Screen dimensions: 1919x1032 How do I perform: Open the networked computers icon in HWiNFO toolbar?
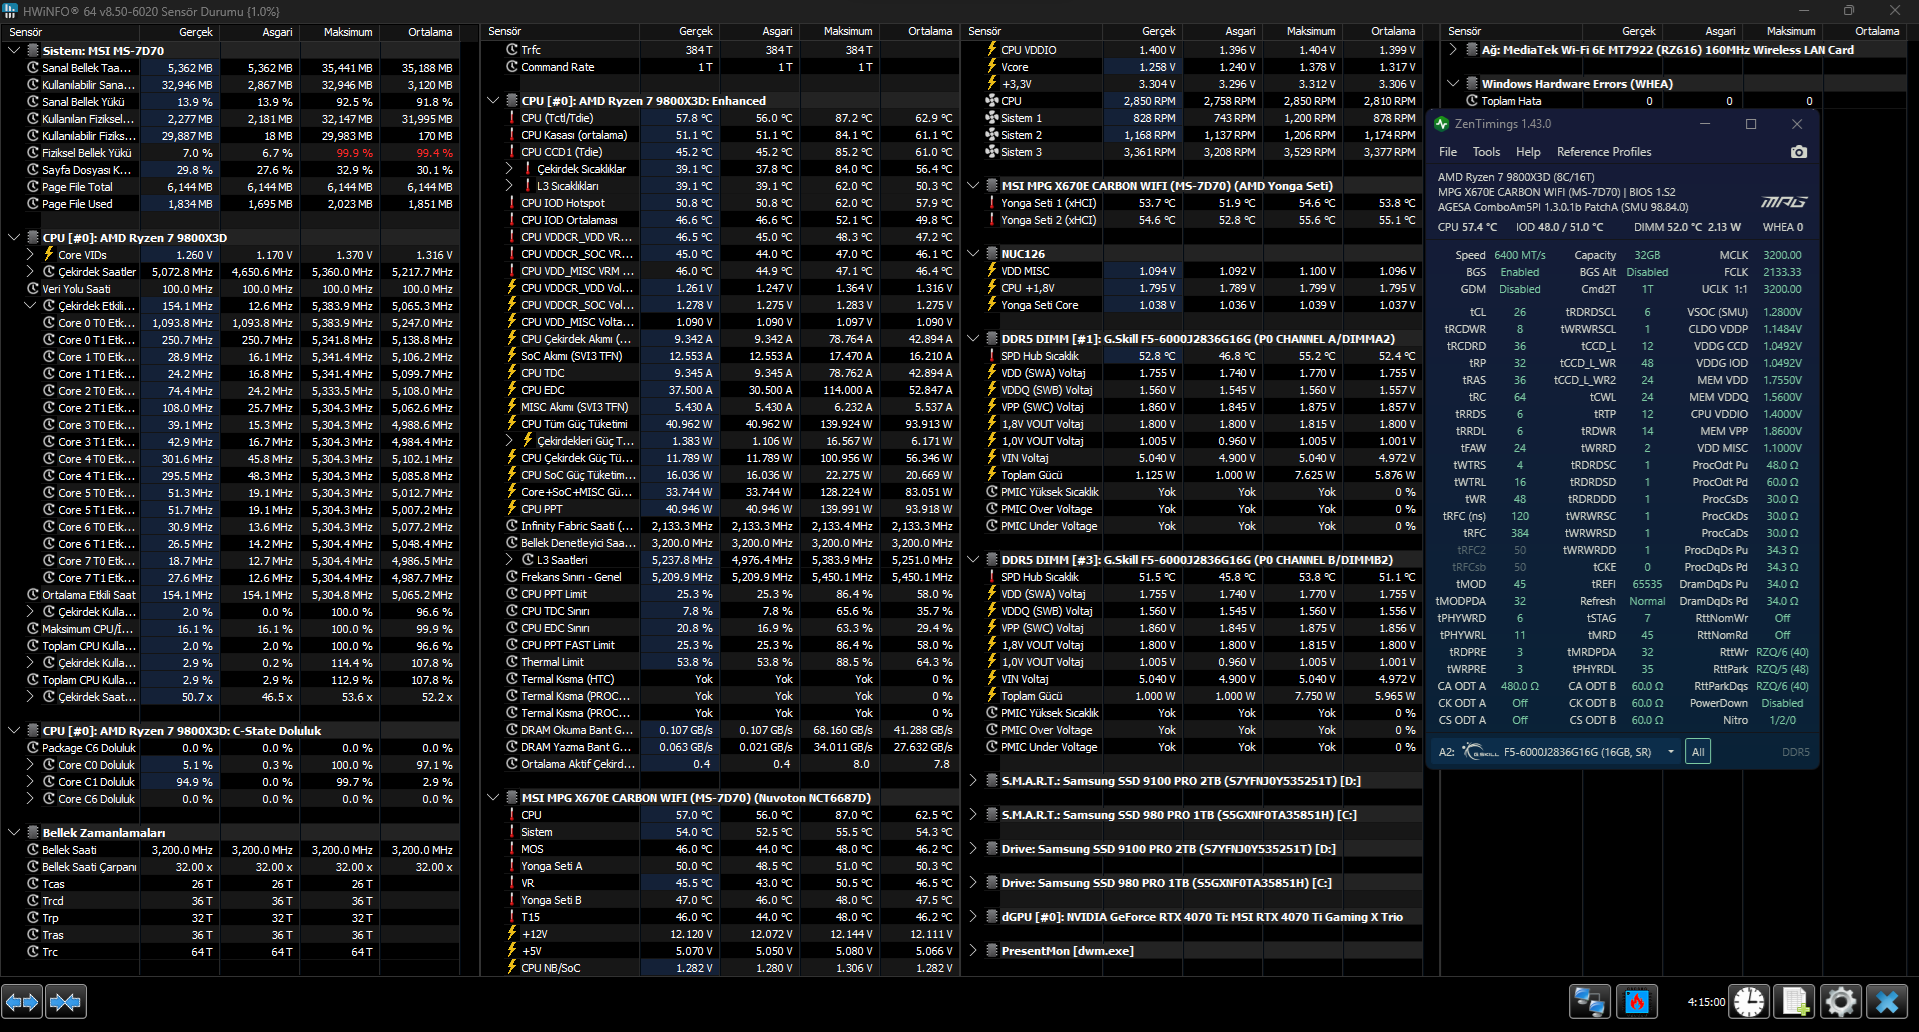point(1589,1001)
